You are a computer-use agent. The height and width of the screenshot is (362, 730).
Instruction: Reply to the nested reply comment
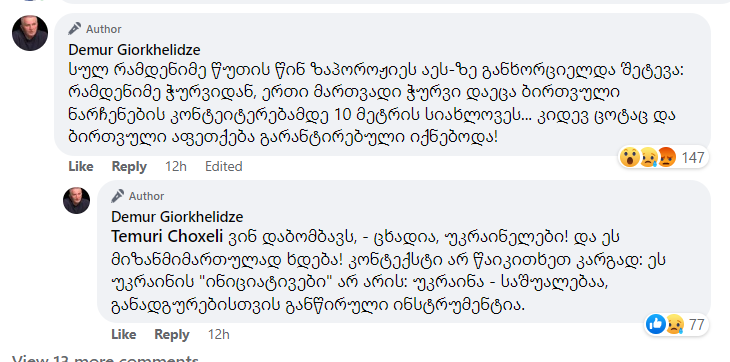[172, 334]
